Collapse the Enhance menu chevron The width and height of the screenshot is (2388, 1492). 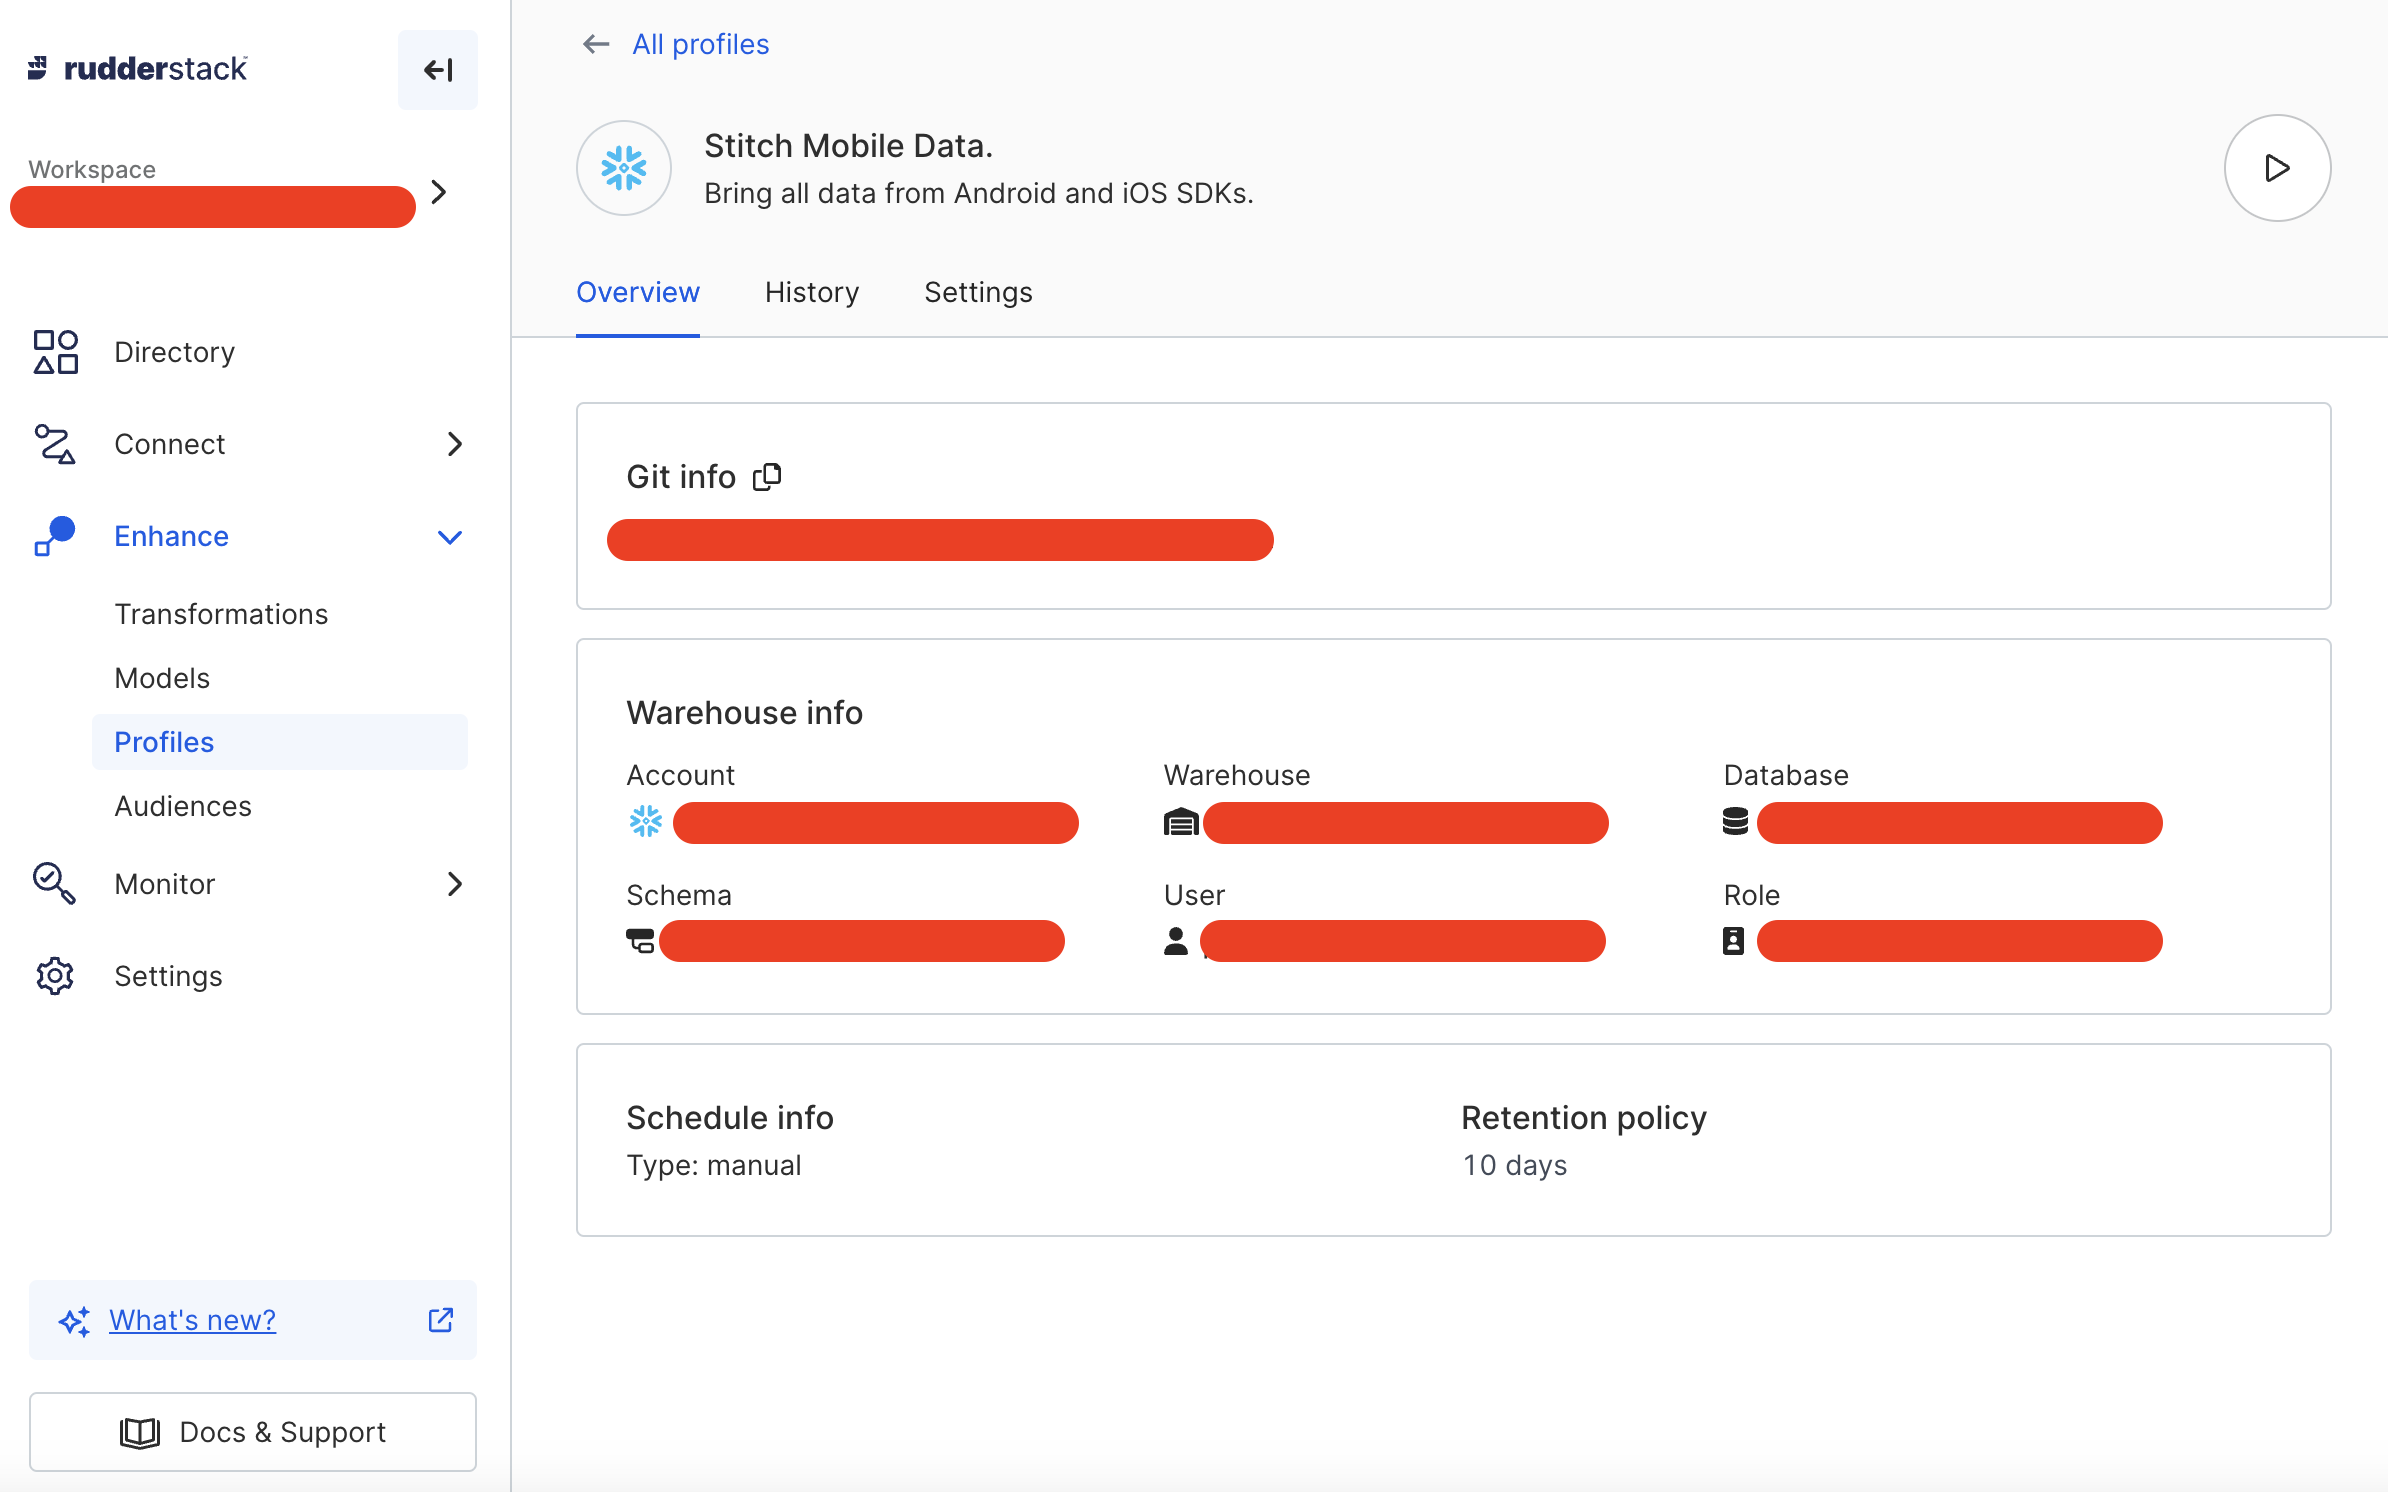(450, 537)
